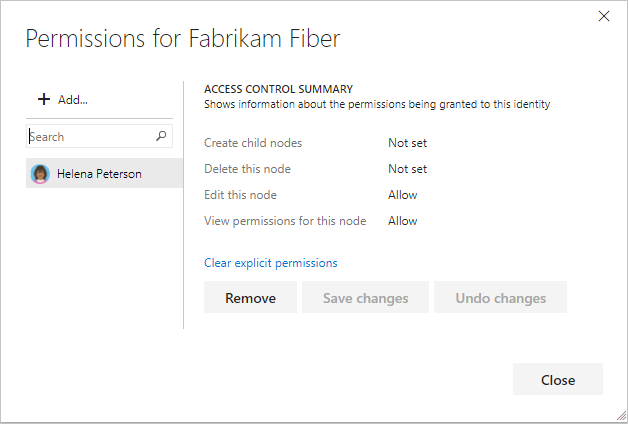628x424 pixels.
Task: Click the plus icon to add an identity
Action: [43, 100]
